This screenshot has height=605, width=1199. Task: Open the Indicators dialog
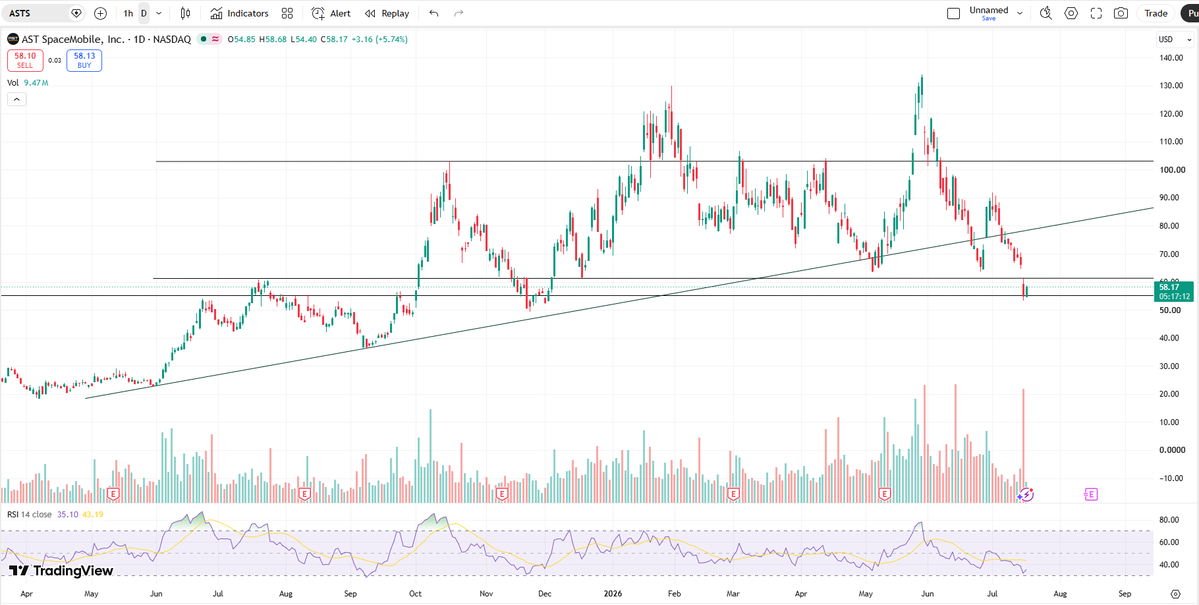[239, 13]
